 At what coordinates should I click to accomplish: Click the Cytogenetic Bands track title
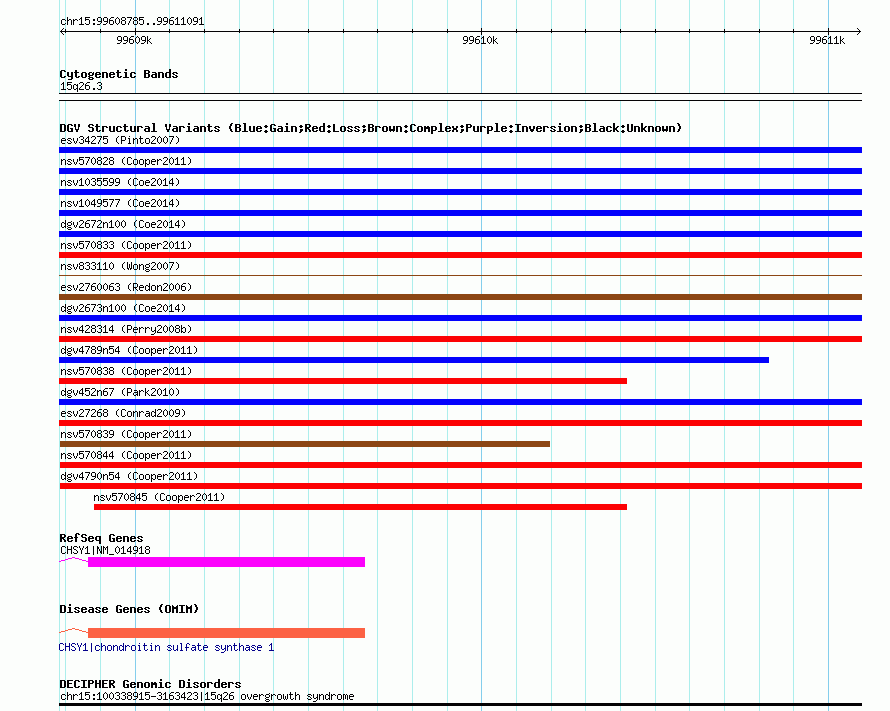[x=119, y=74]
